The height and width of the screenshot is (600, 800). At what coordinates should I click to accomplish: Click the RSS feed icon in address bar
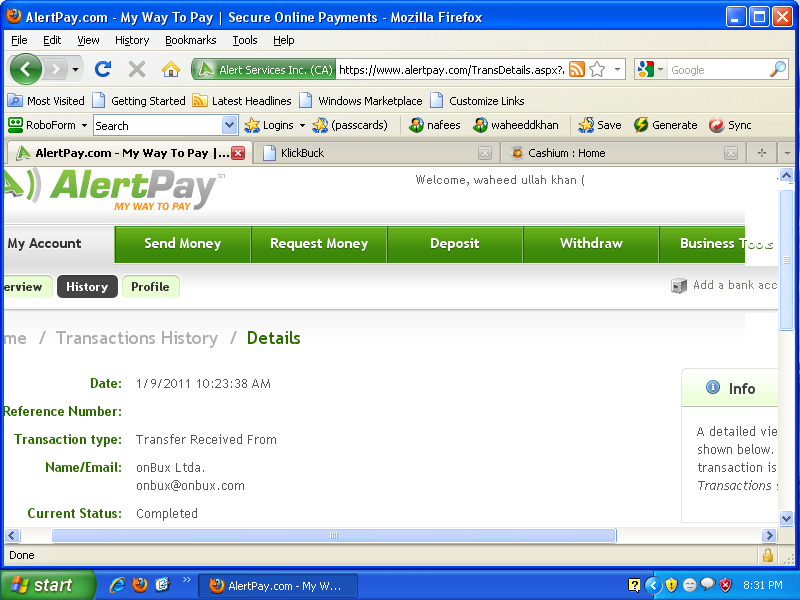[x=577, y=69]
